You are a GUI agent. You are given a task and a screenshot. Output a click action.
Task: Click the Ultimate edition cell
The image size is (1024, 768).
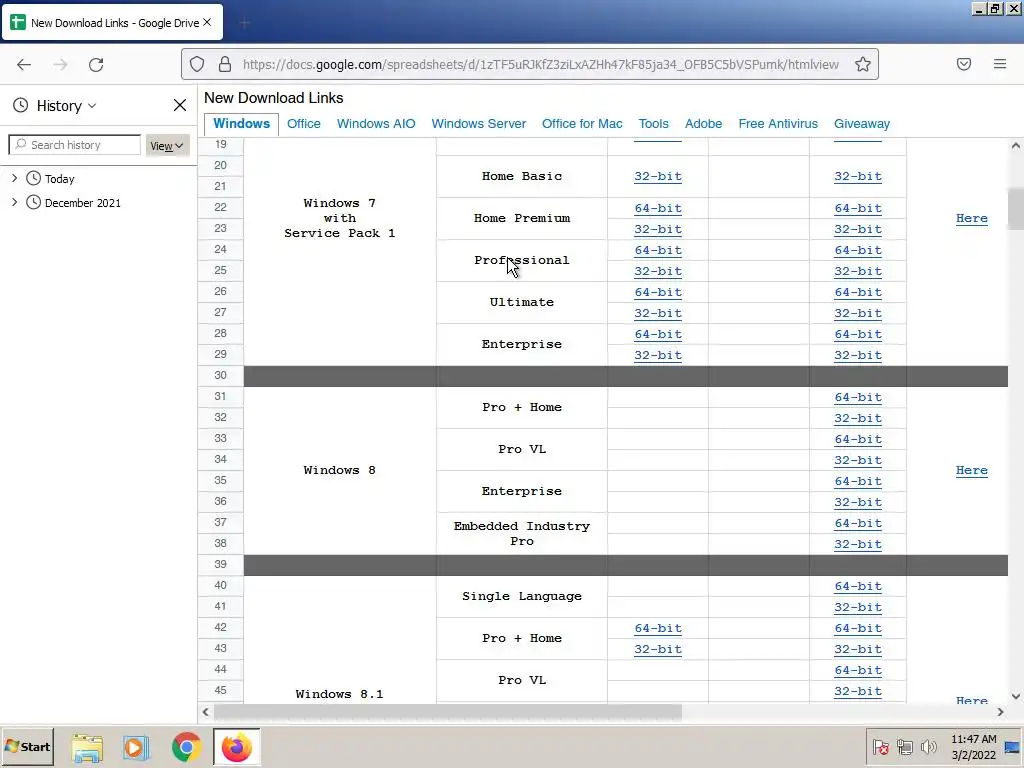522,302
